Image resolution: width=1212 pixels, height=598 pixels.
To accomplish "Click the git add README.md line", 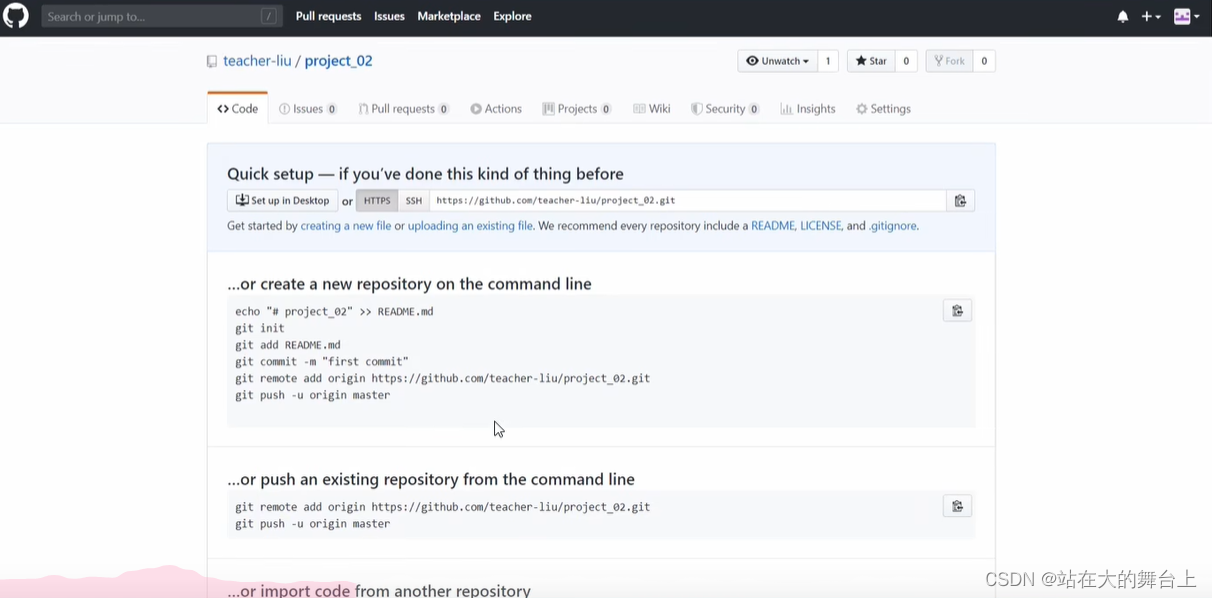I will tap(288, 345).
